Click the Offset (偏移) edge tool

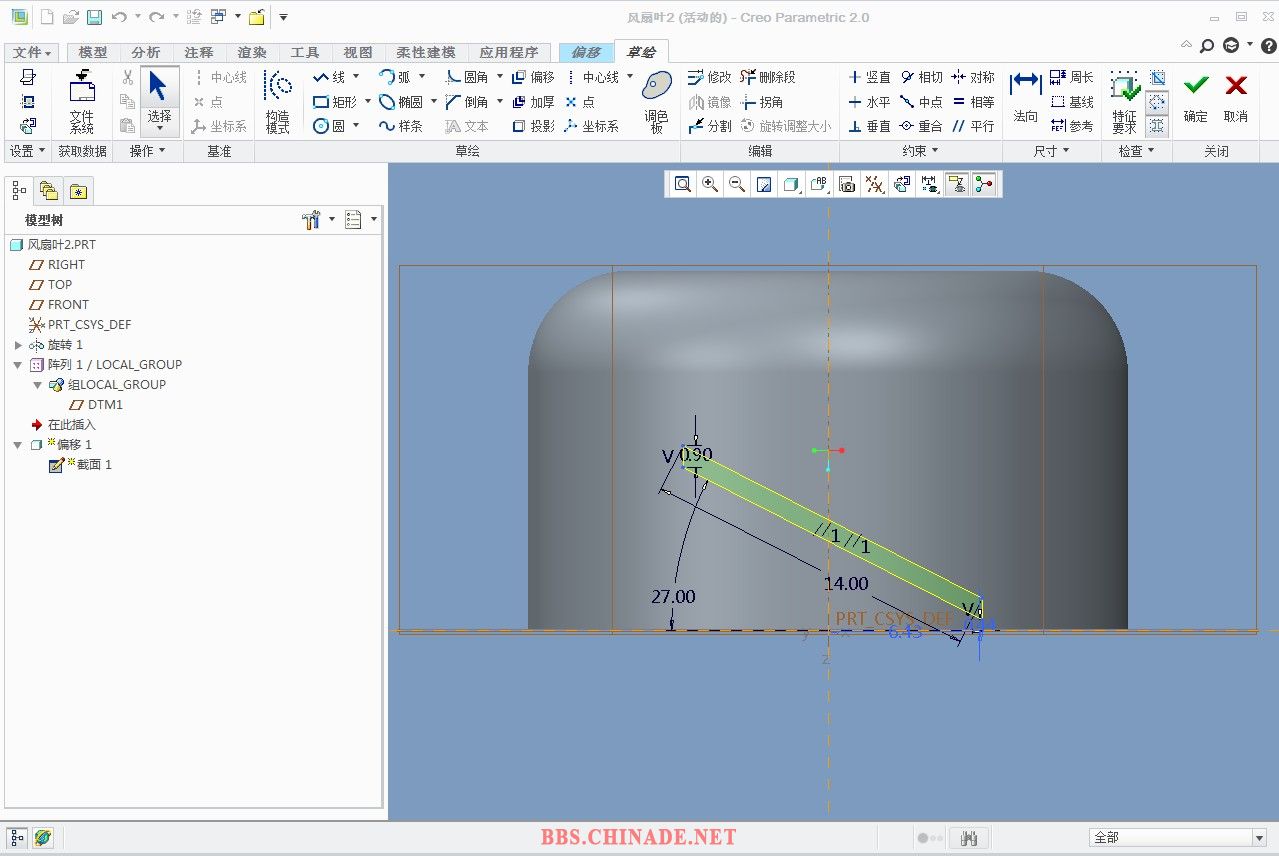click(x=533, y=77)
